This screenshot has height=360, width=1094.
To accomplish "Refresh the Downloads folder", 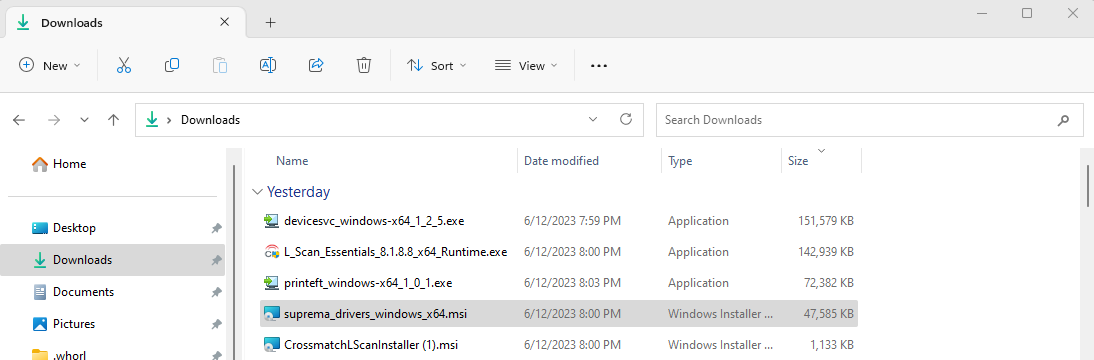I will 626,119.
